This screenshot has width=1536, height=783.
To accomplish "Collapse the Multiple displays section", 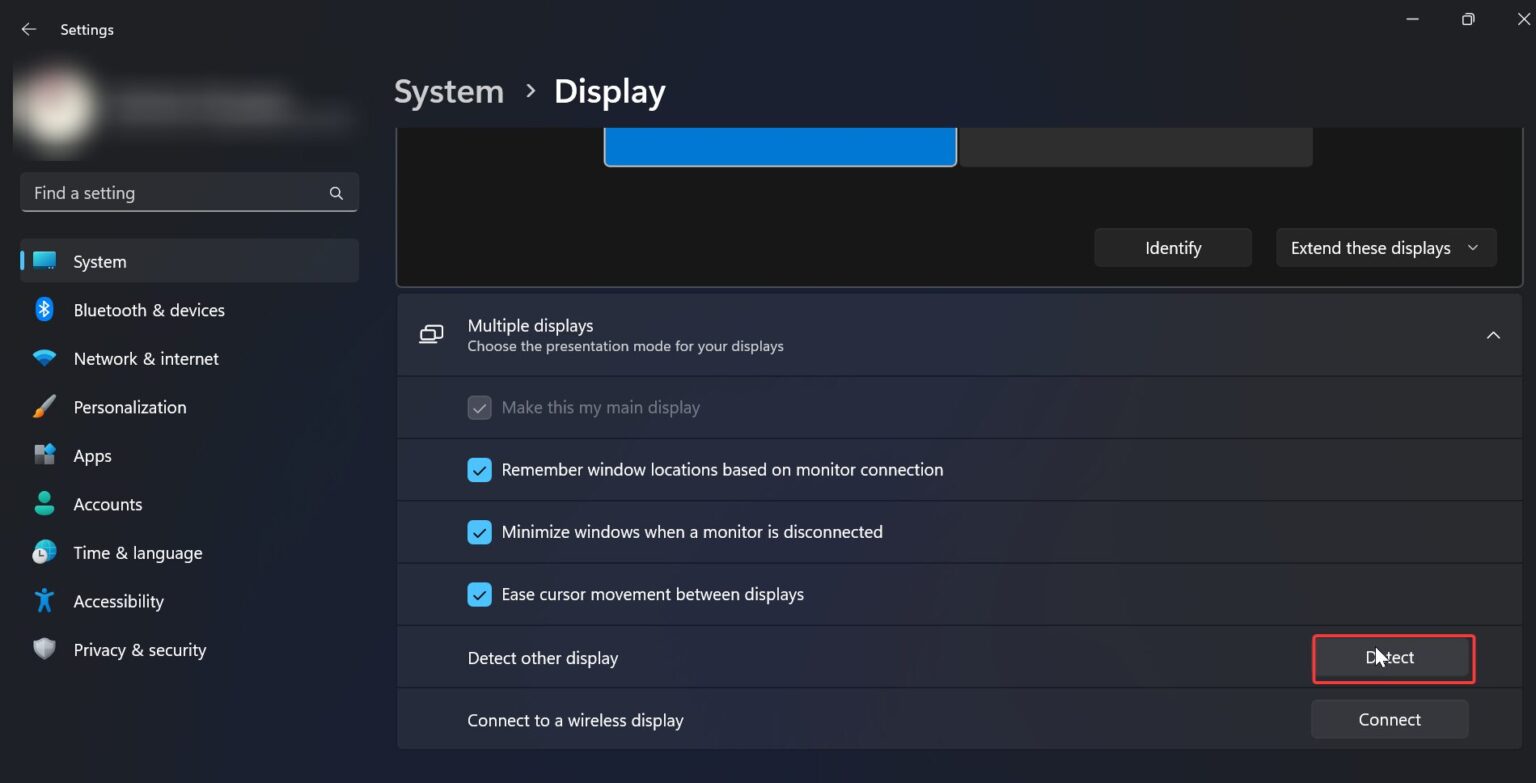I will click(1493, 334).
